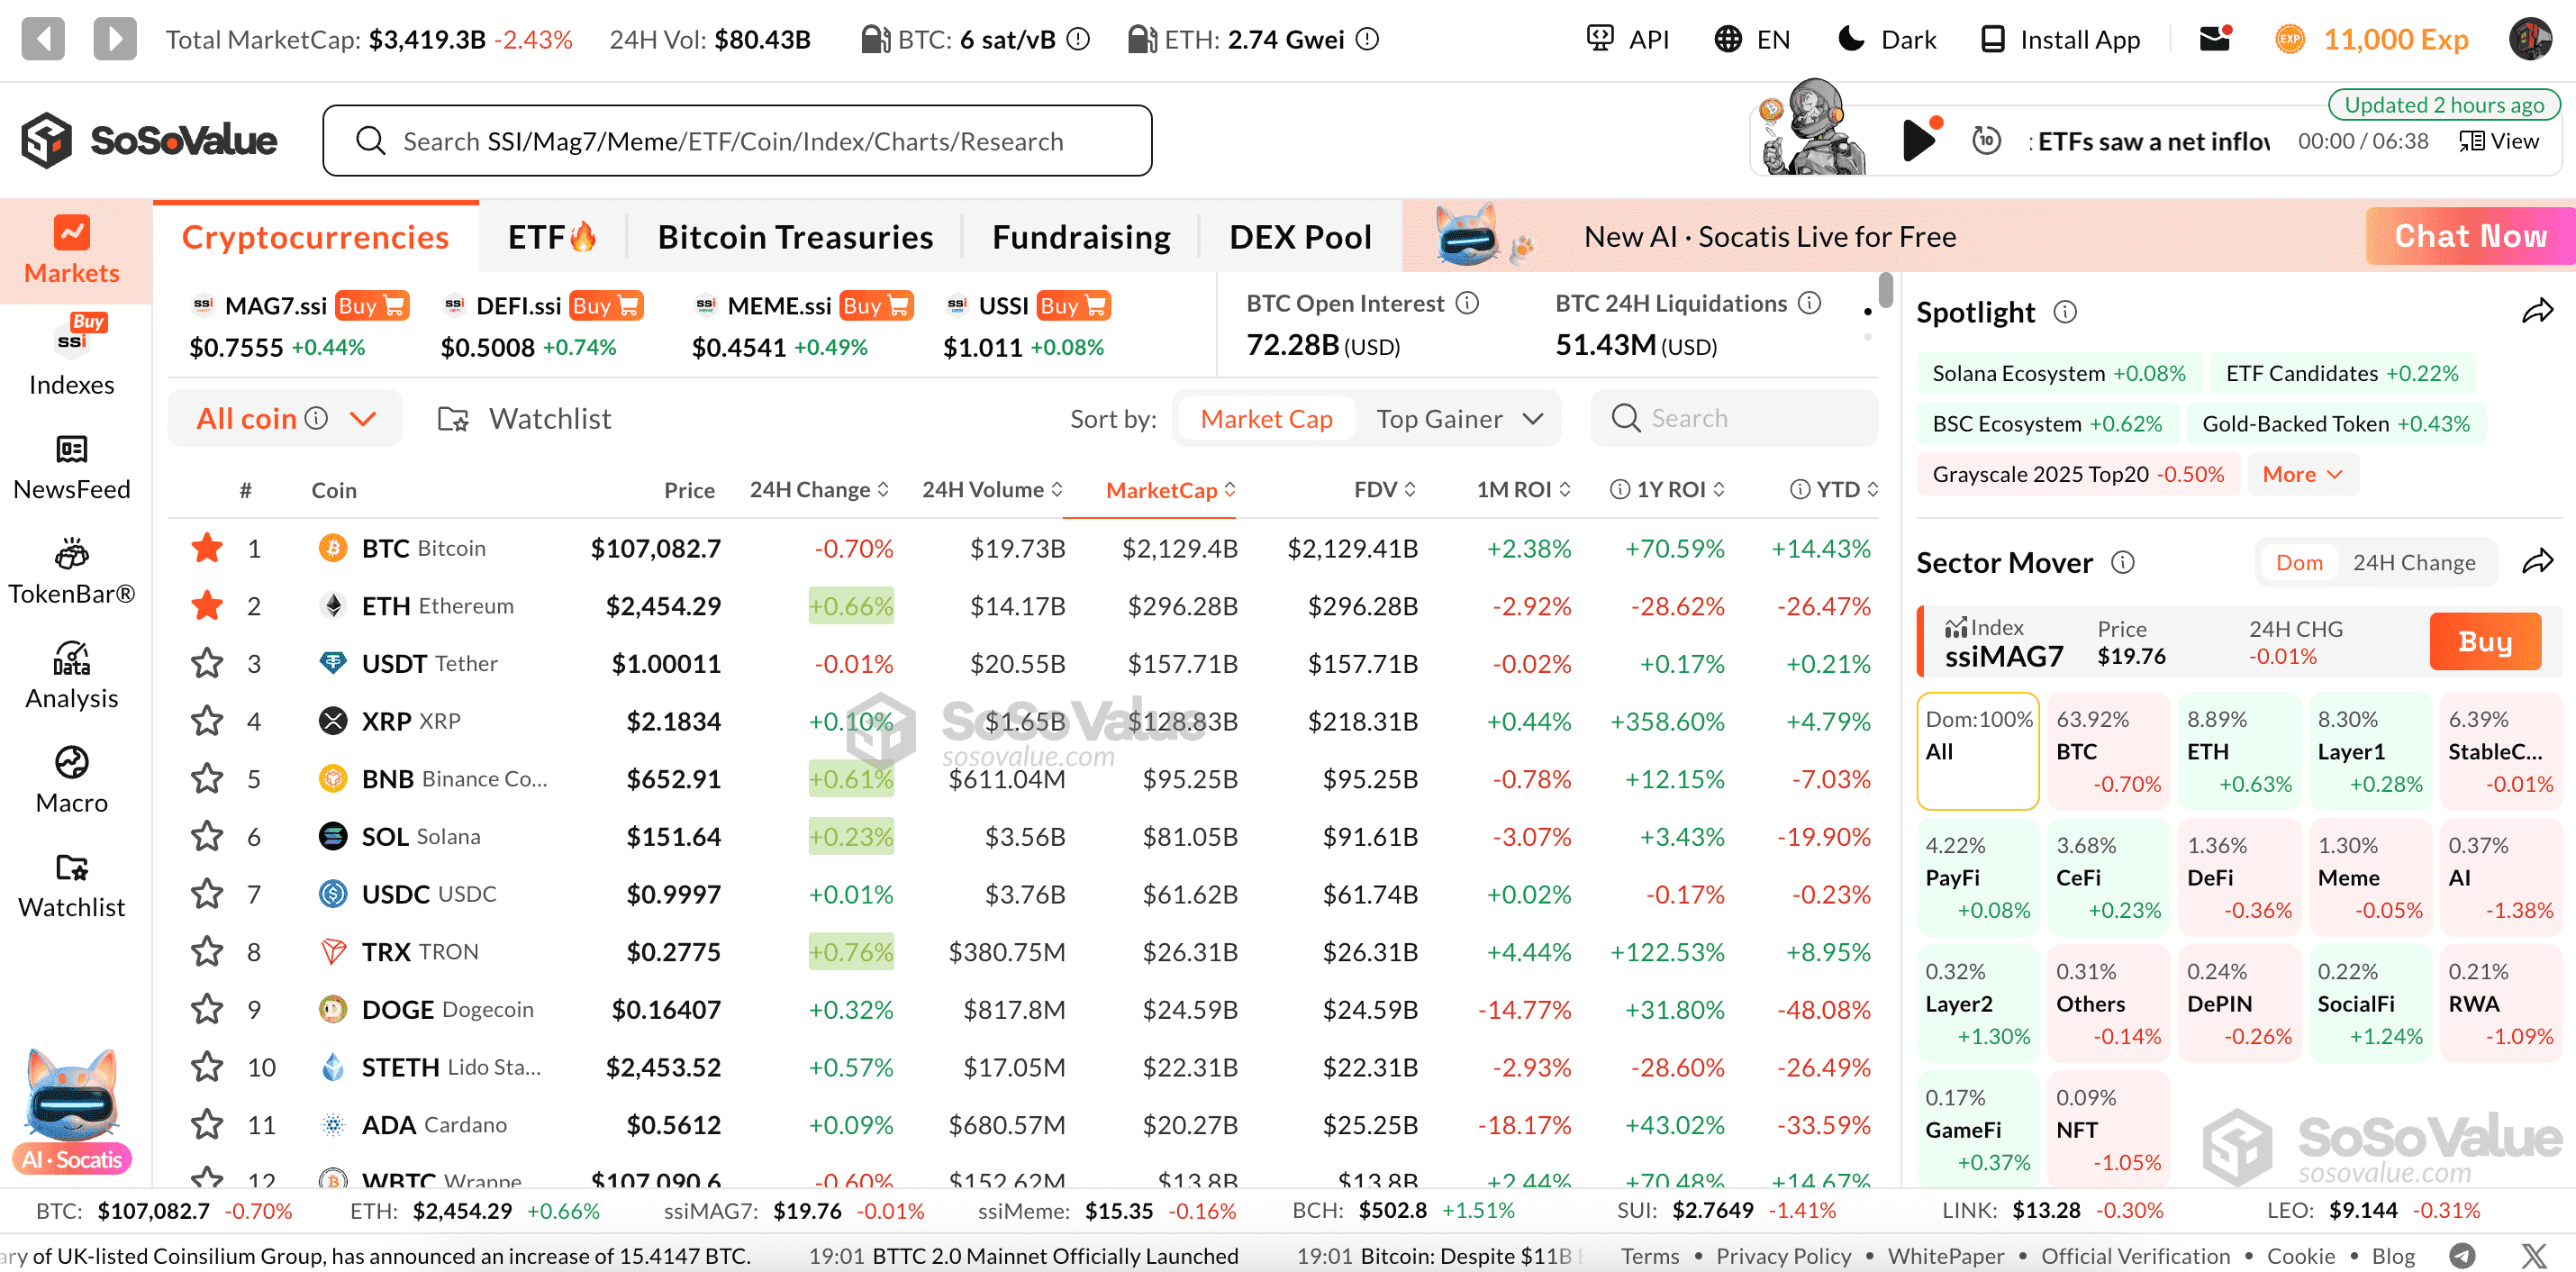Click the Chat Now button

(x=2470, y=236)
